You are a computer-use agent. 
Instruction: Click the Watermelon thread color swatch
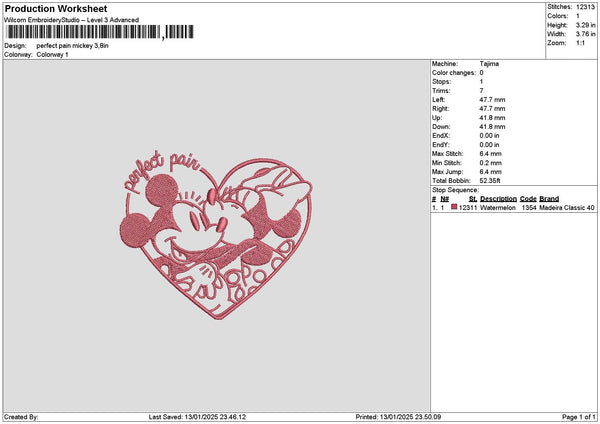454,207
